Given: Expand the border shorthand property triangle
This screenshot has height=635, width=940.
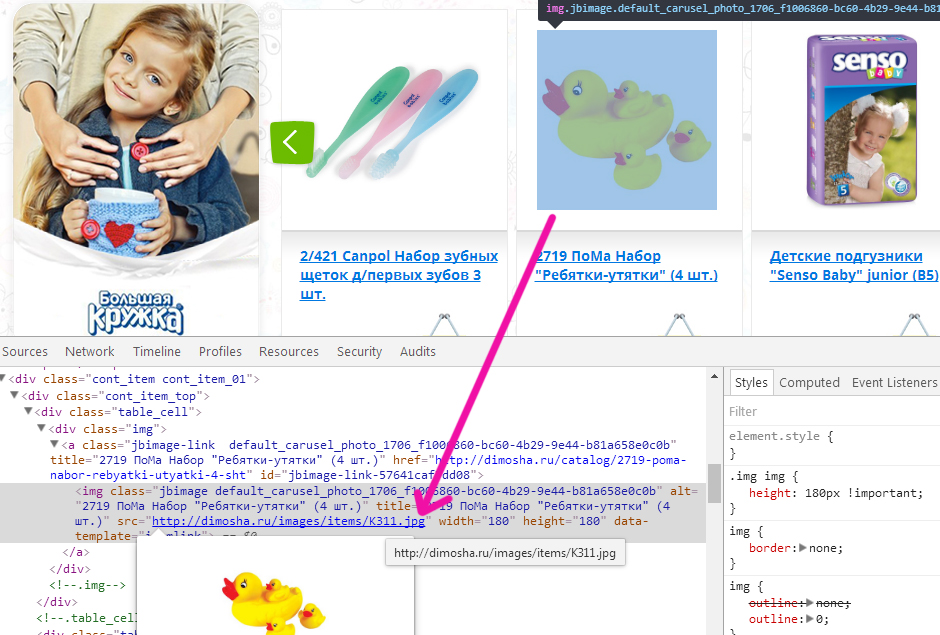Looking at the screenshot, I should pyautogui.click(x=803, y=548).
